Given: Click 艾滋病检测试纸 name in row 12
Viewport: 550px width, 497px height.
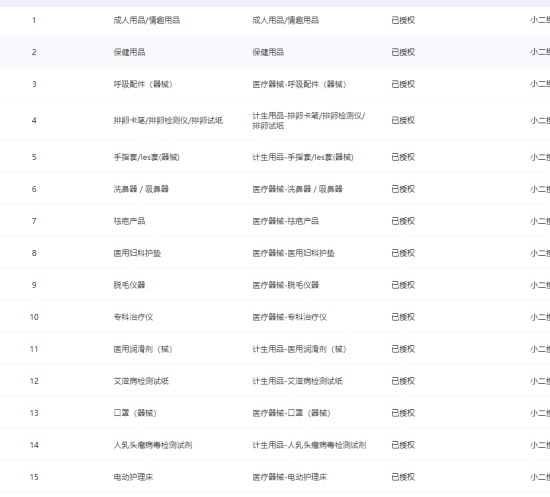Looking at the screenshot, I should pyautogui.click(x=141, y=381).
